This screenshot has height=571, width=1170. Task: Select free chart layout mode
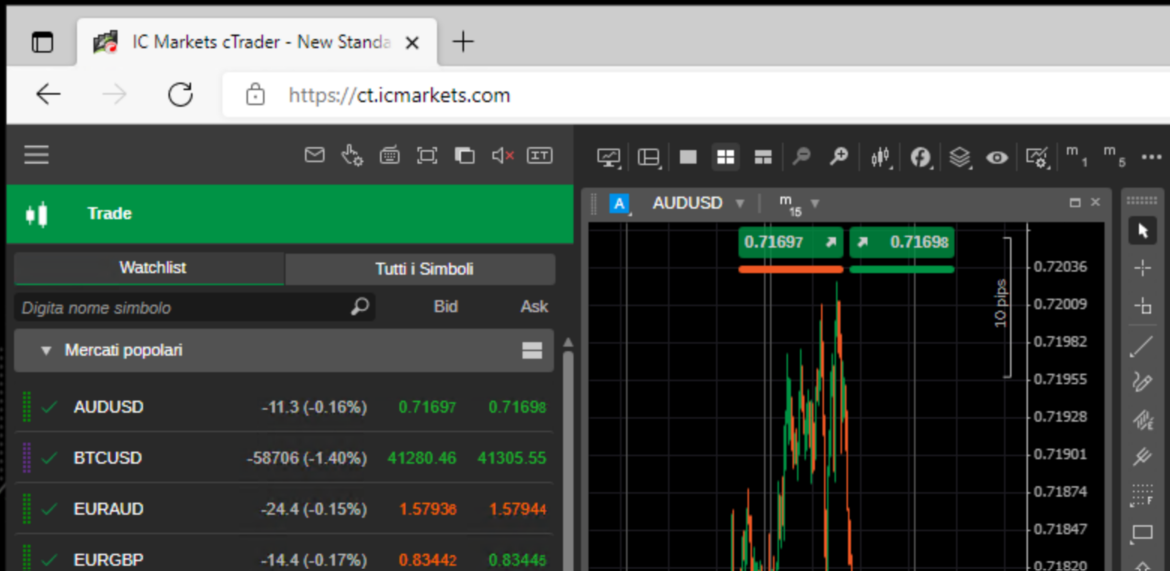coord(763,157)
